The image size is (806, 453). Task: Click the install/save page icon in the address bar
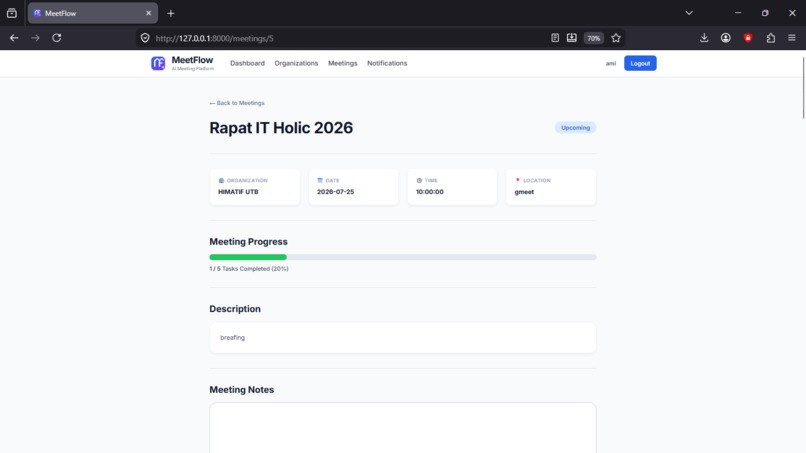(x=572, y=38)
